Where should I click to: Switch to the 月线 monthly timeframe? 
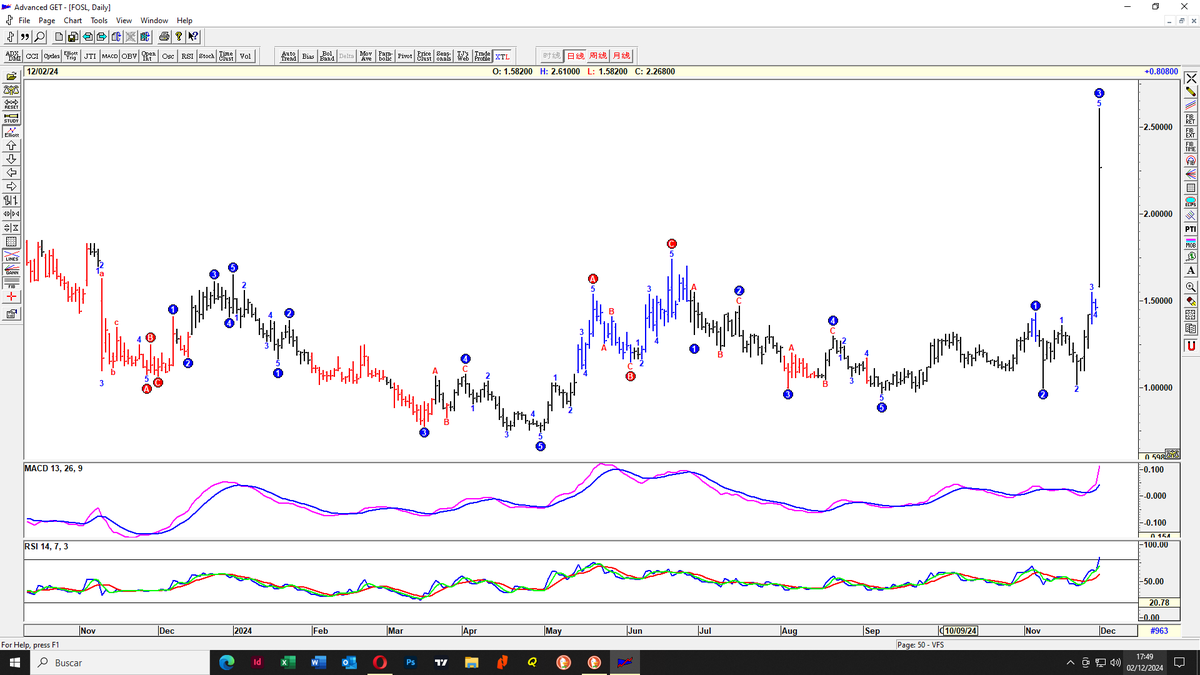621,56
